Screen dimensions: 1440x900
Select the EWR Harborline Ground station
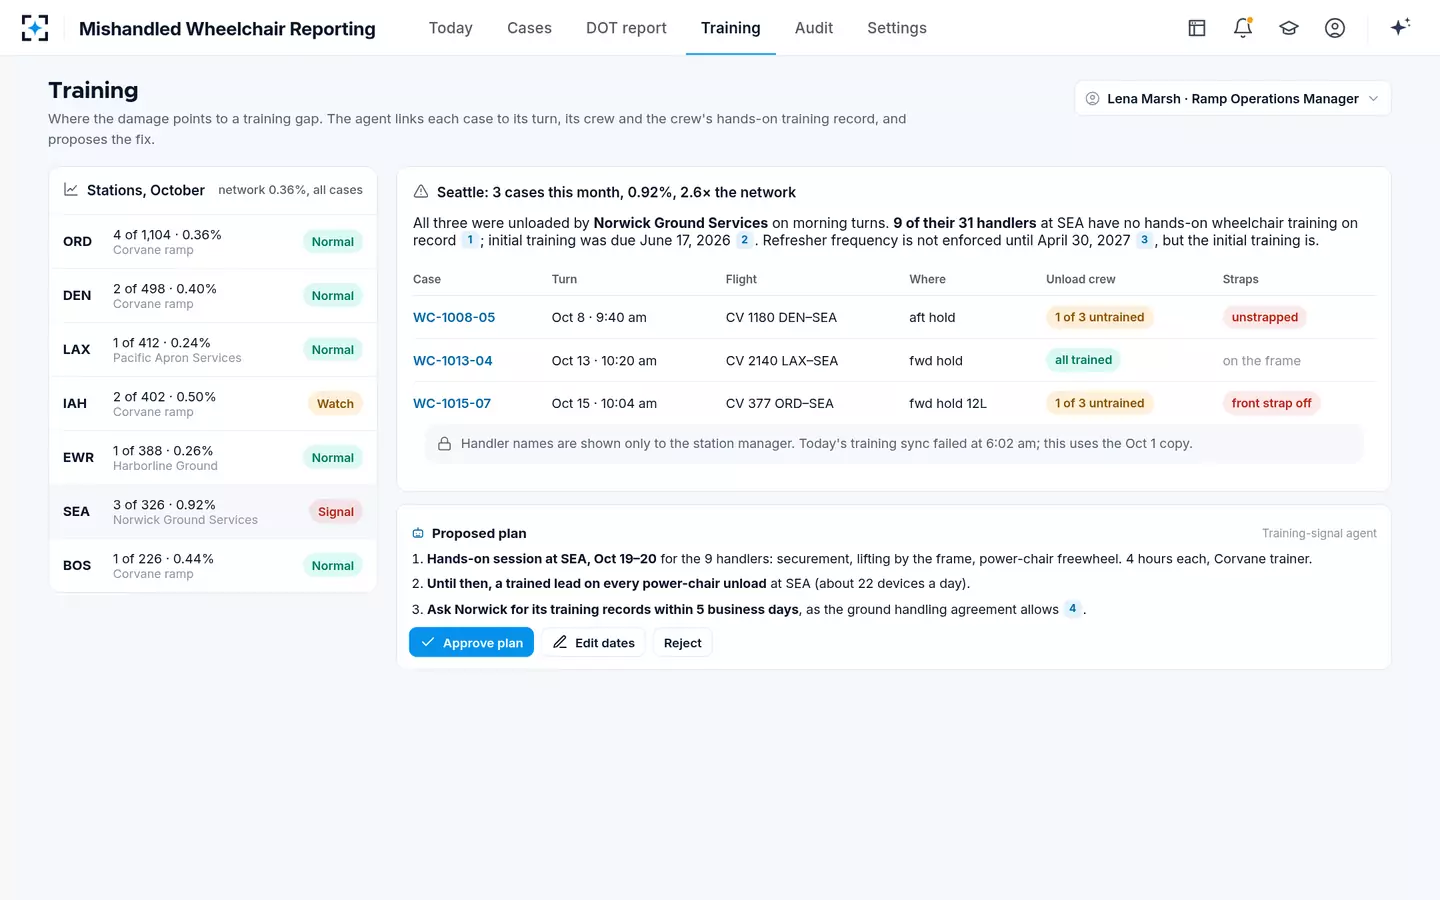tap(213, 458)
